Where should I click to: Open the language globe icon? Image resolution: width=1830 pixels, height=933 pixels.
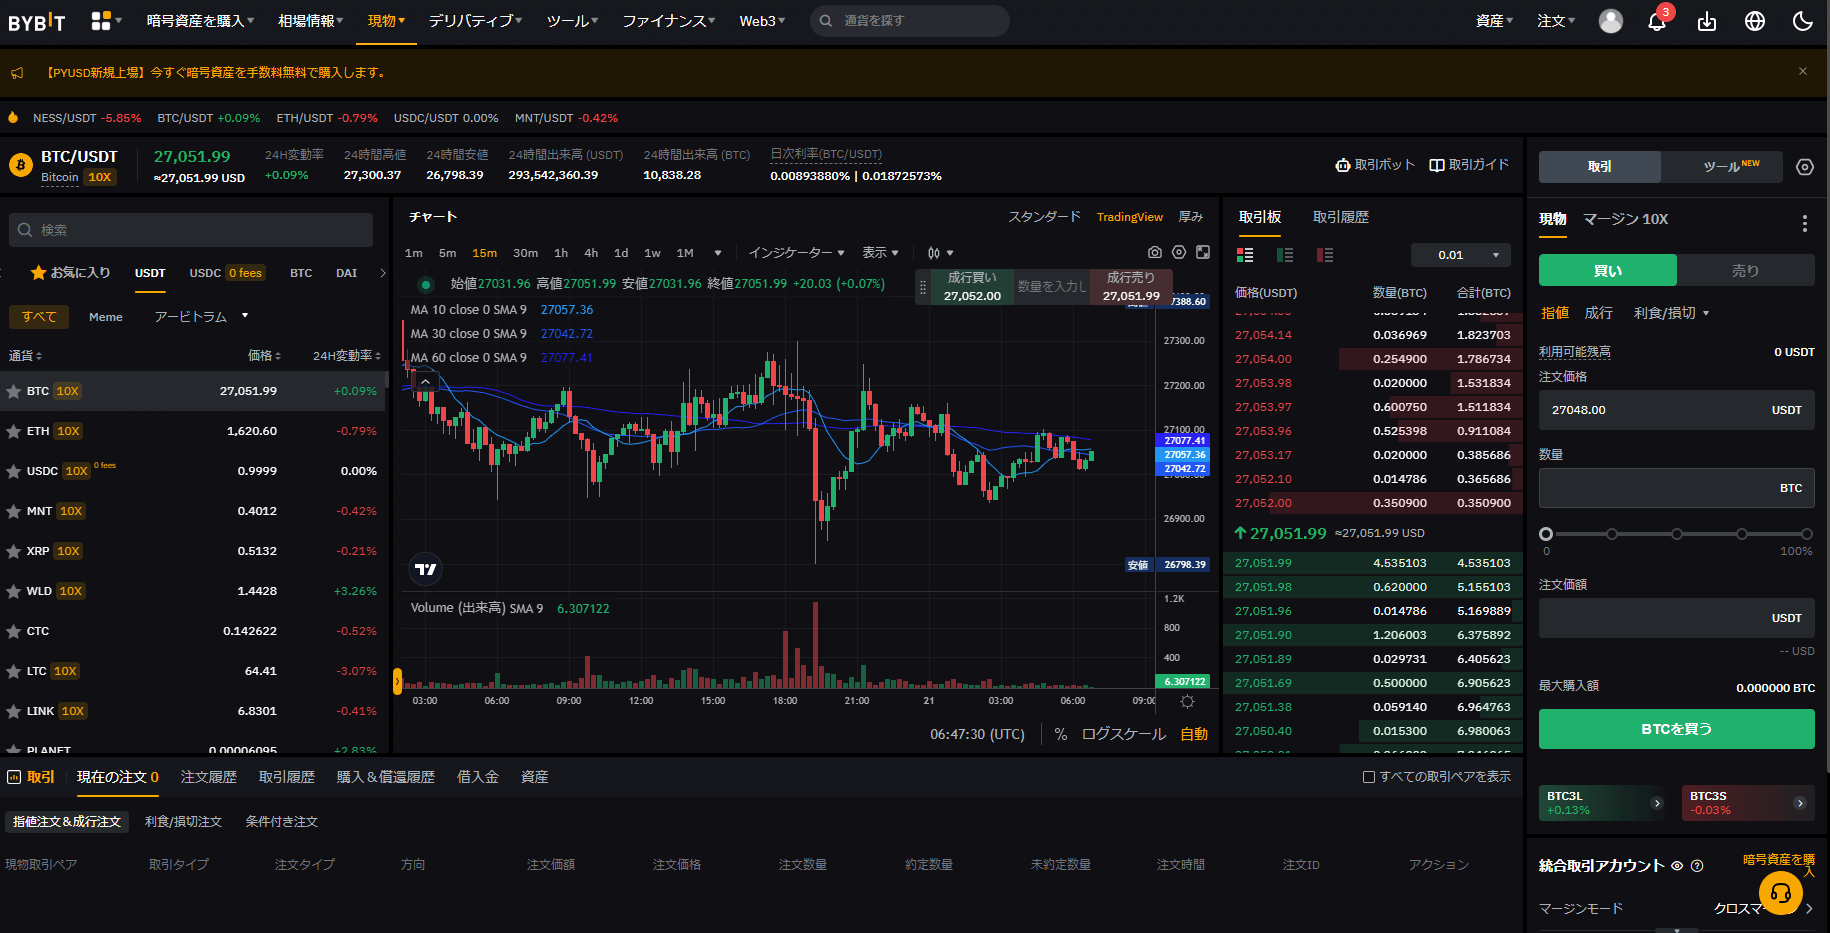1755,21
